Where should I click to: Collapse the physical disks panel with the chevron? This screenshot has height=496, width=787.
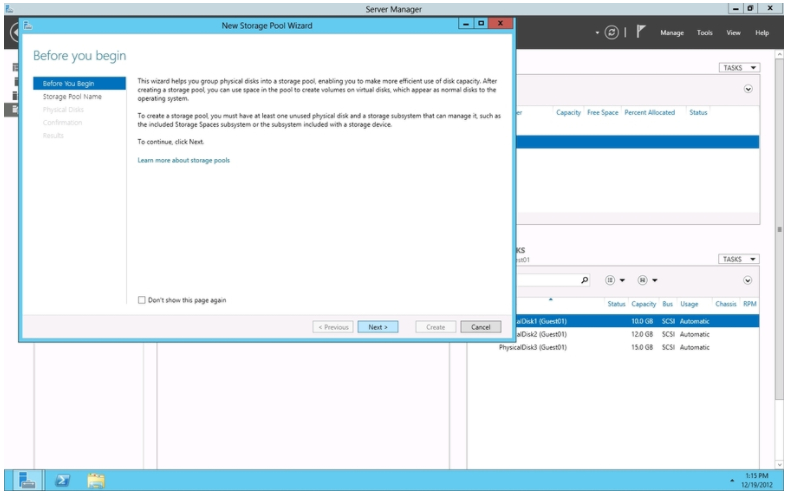[747, 280]
